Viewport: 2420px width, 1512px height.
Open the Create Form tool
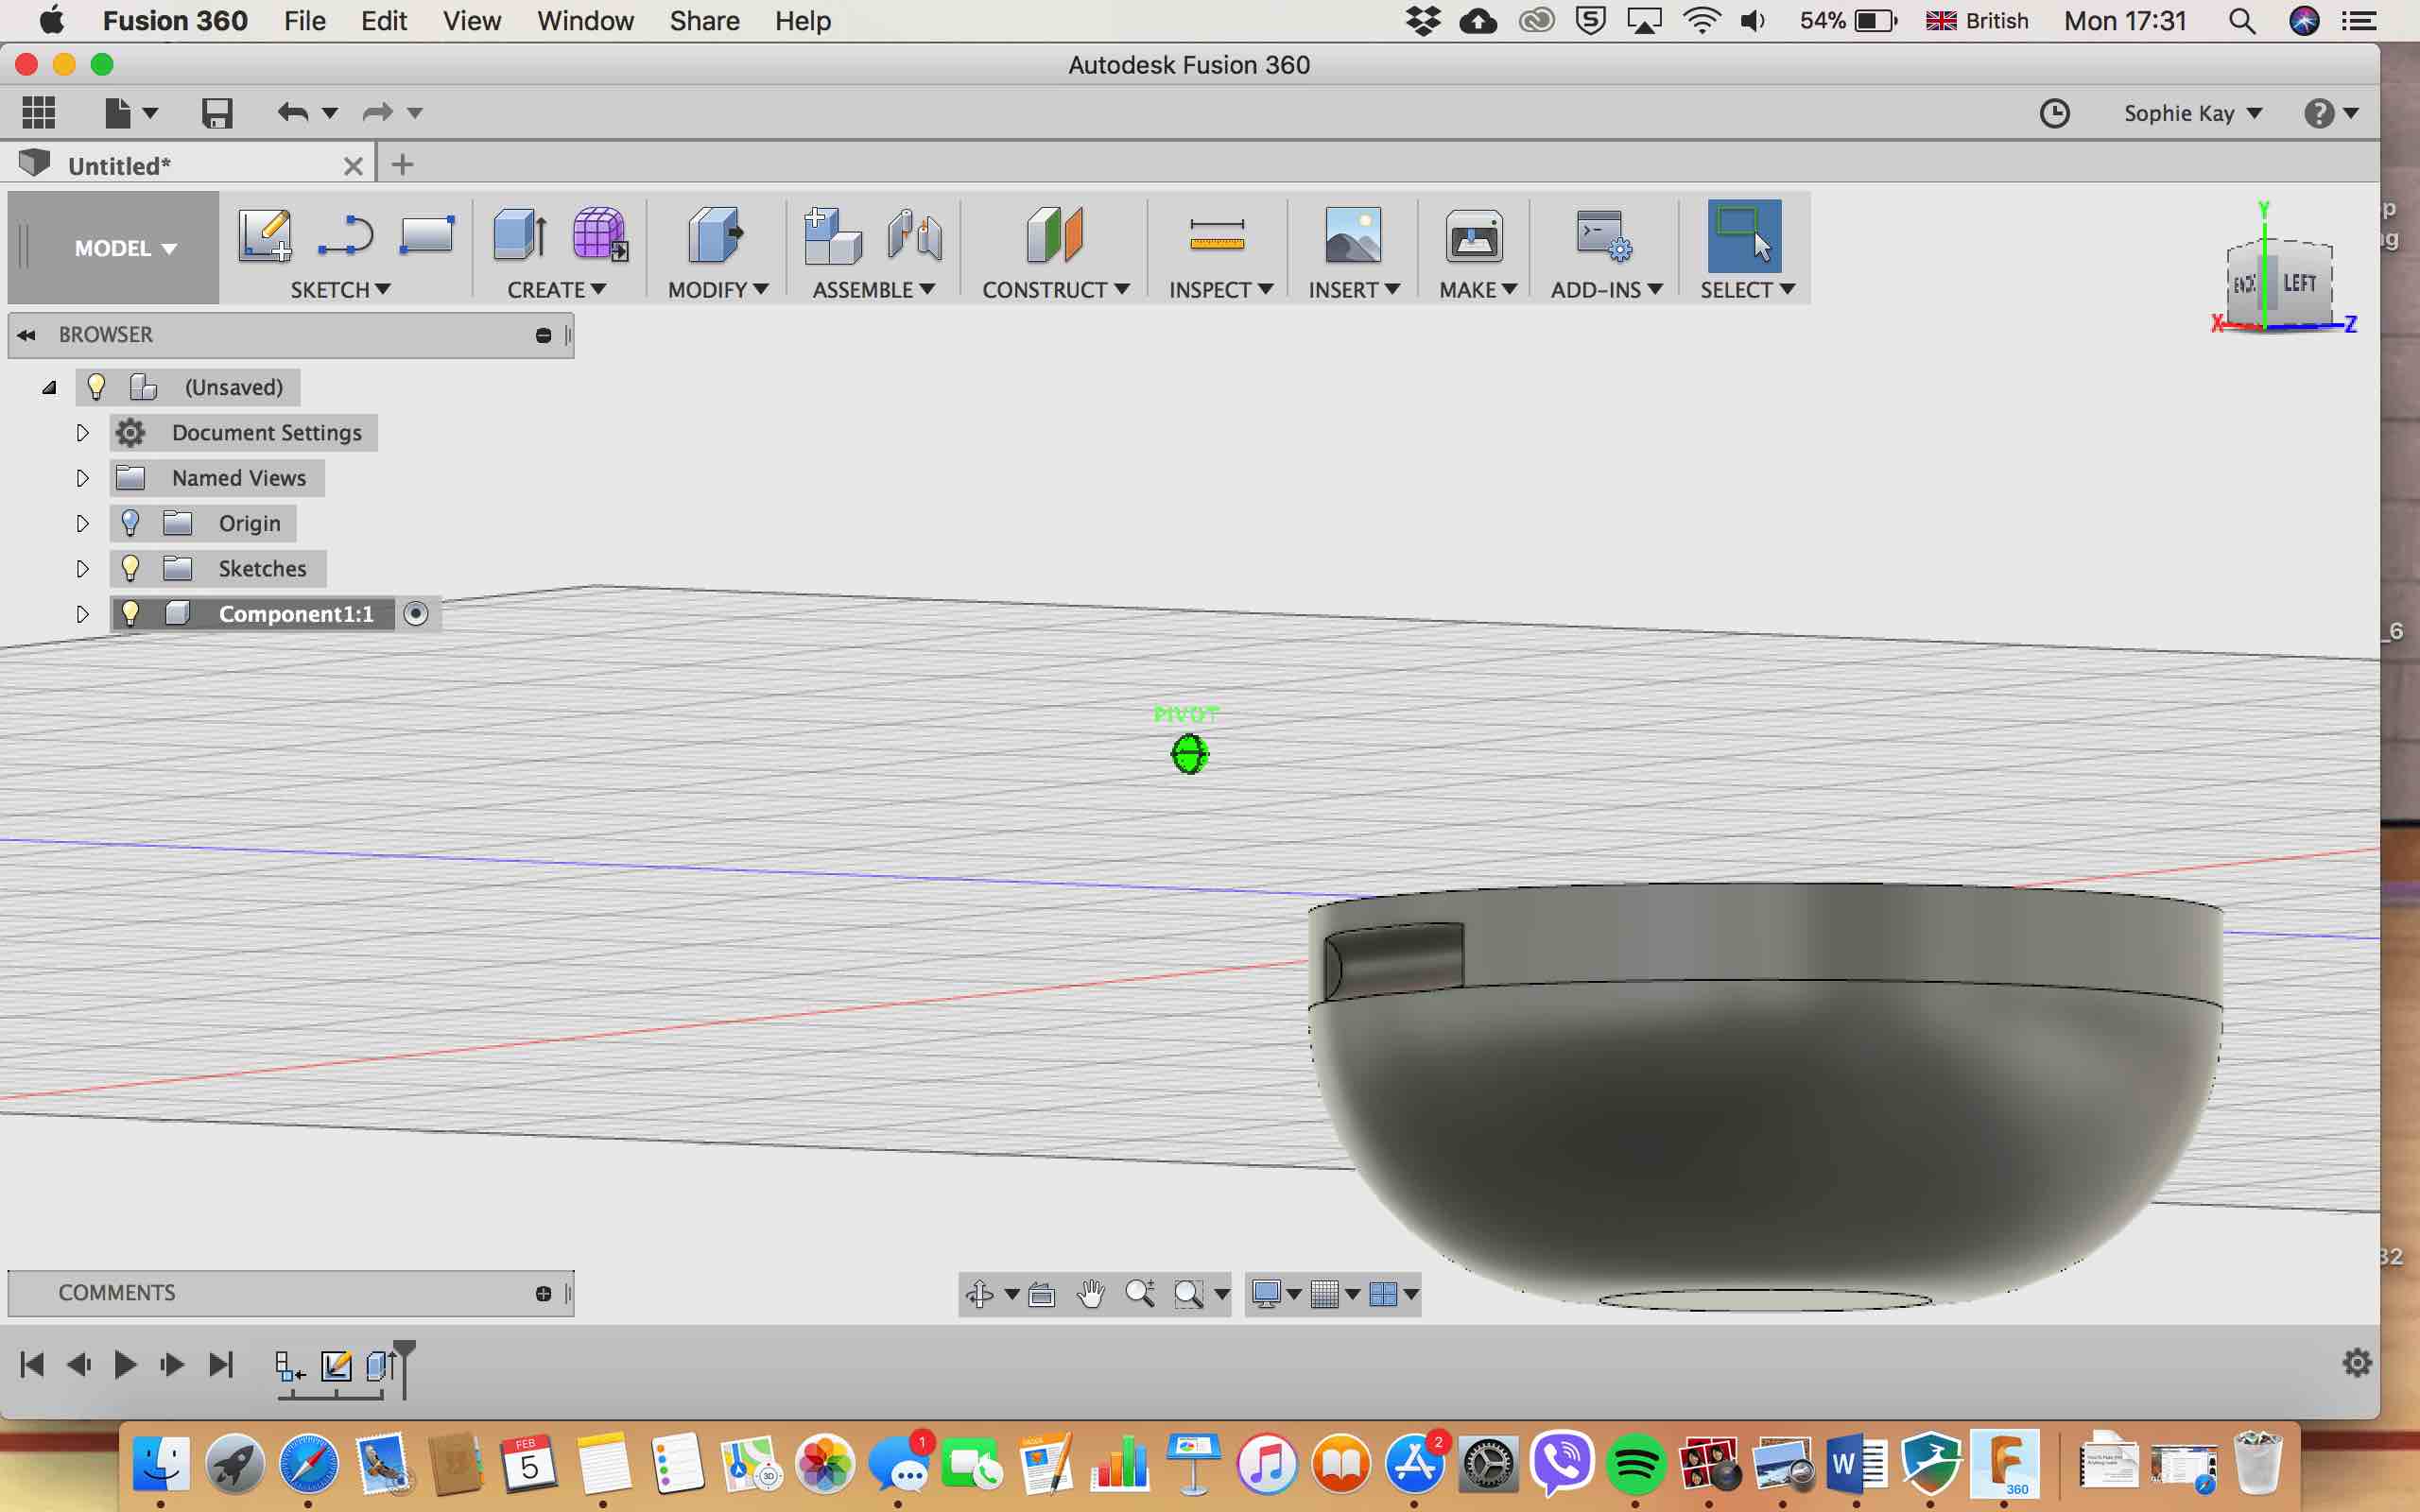click(599, 236)
